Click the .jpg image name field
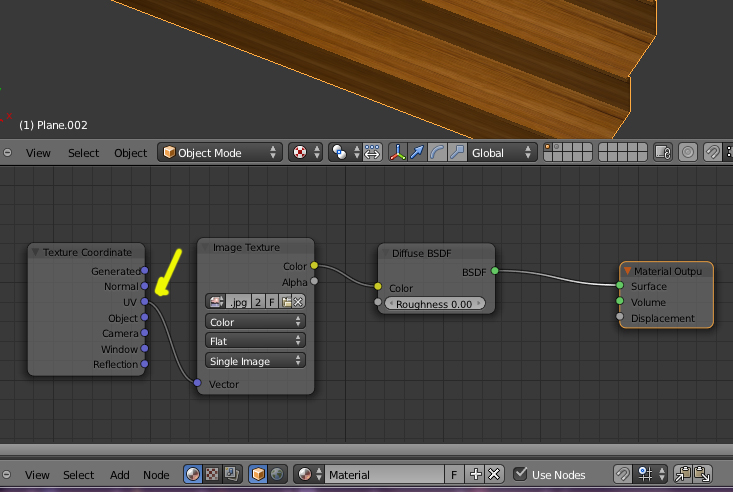This screenshot has width=733, height=492. click(x=238, y=302)
